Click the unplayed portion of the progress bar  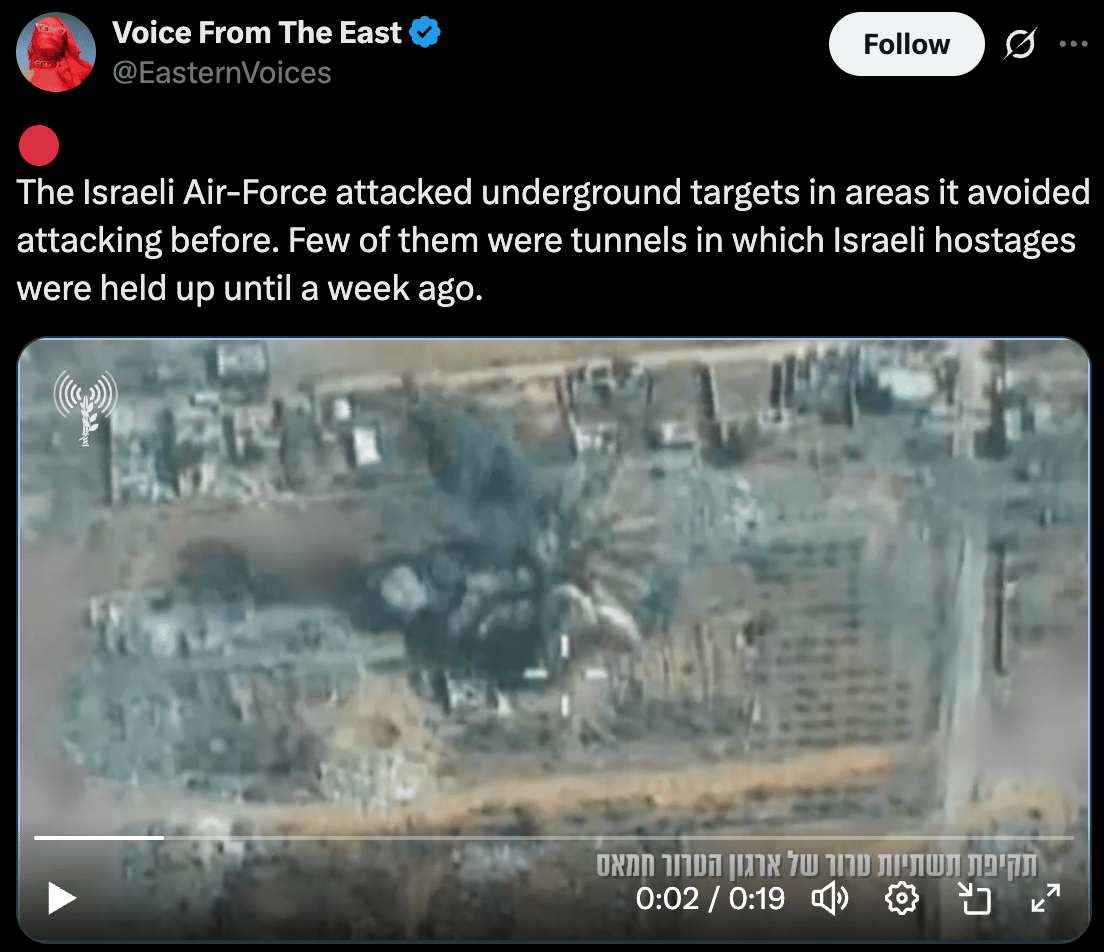point(619,838)
